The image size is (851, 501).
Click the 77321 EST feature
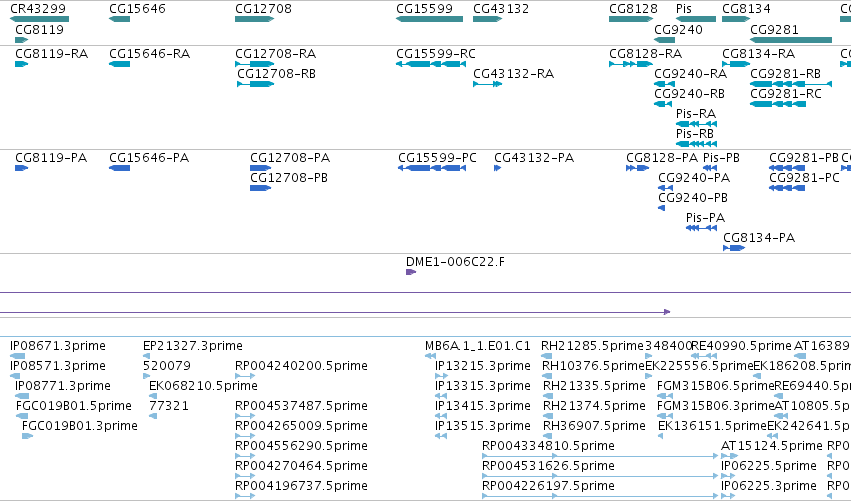pyautogui.click(x=153, y=417)
